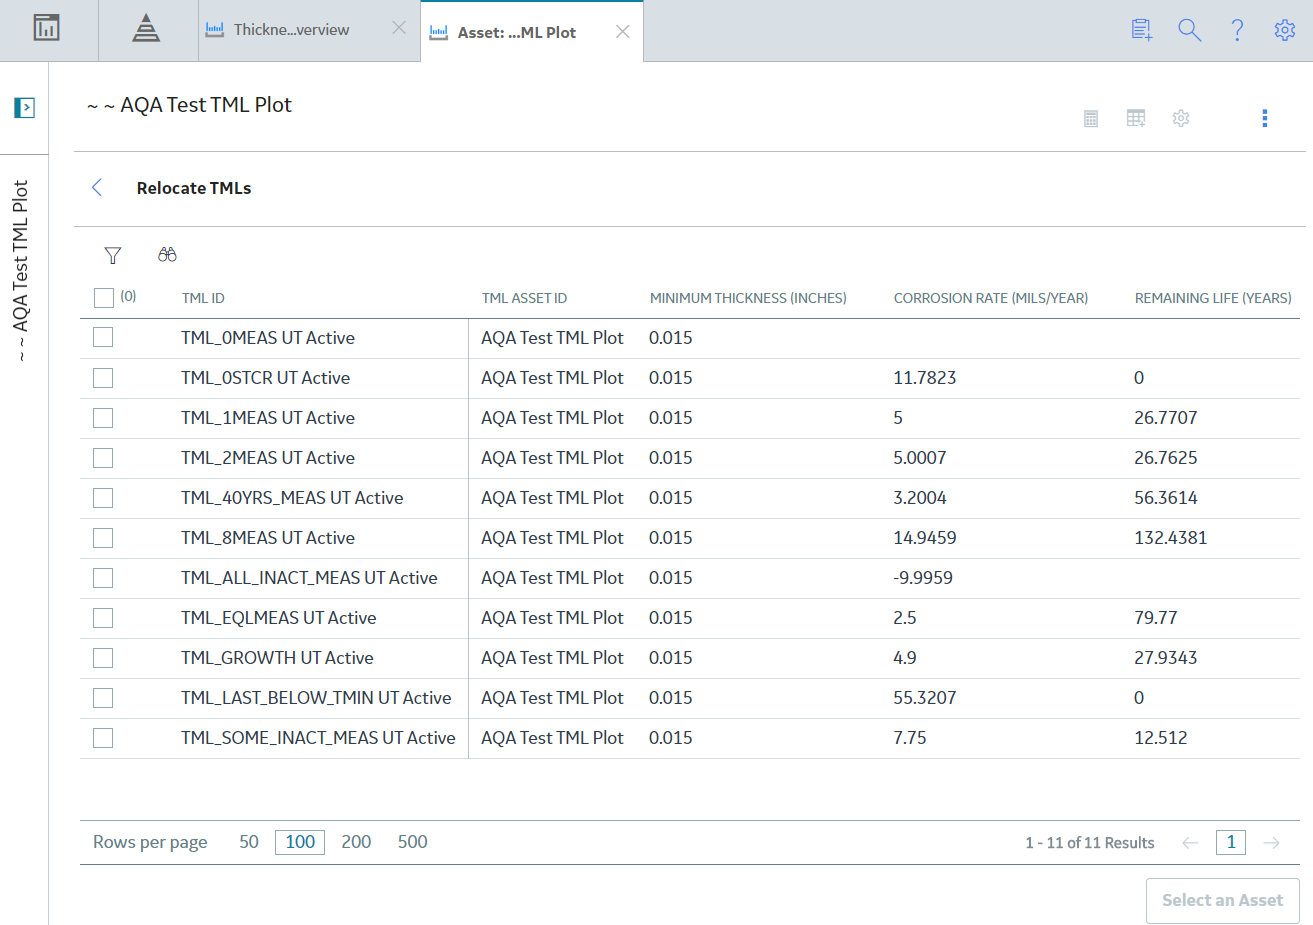Sort by Remaining Life (Years) header
This screenshot has height=925, width=1313.
[1213, 298]
